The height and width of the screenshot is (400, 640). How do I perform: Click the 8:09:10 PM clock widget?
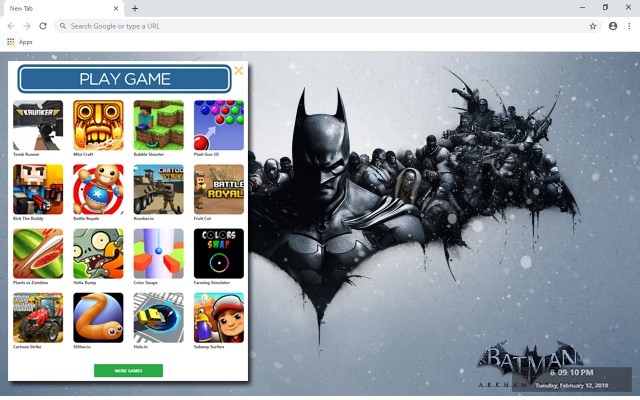pos(571,372)
